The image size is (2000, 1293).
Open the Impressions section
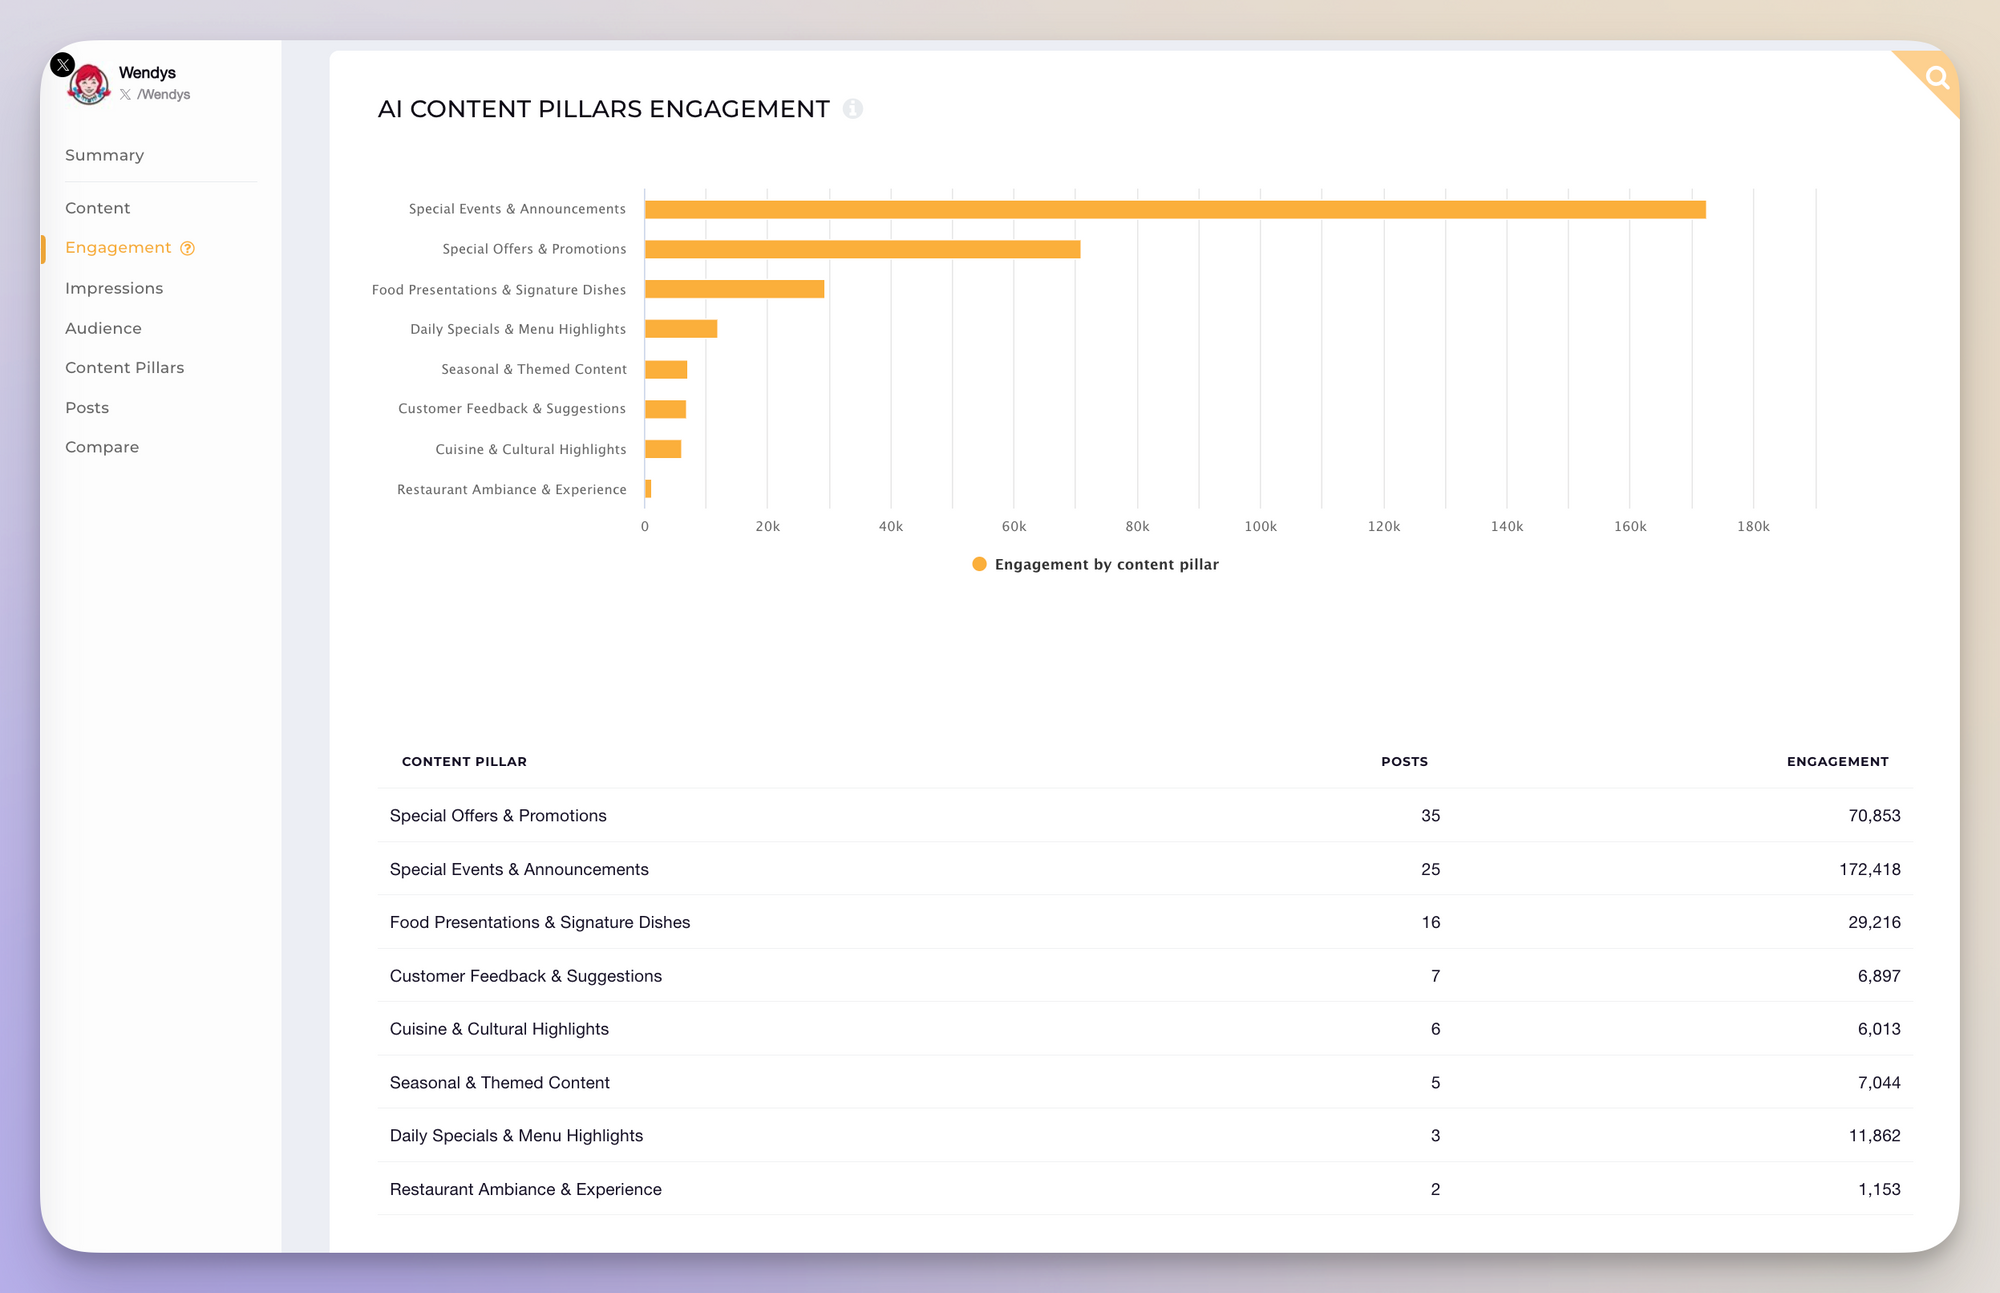point(114,288)
